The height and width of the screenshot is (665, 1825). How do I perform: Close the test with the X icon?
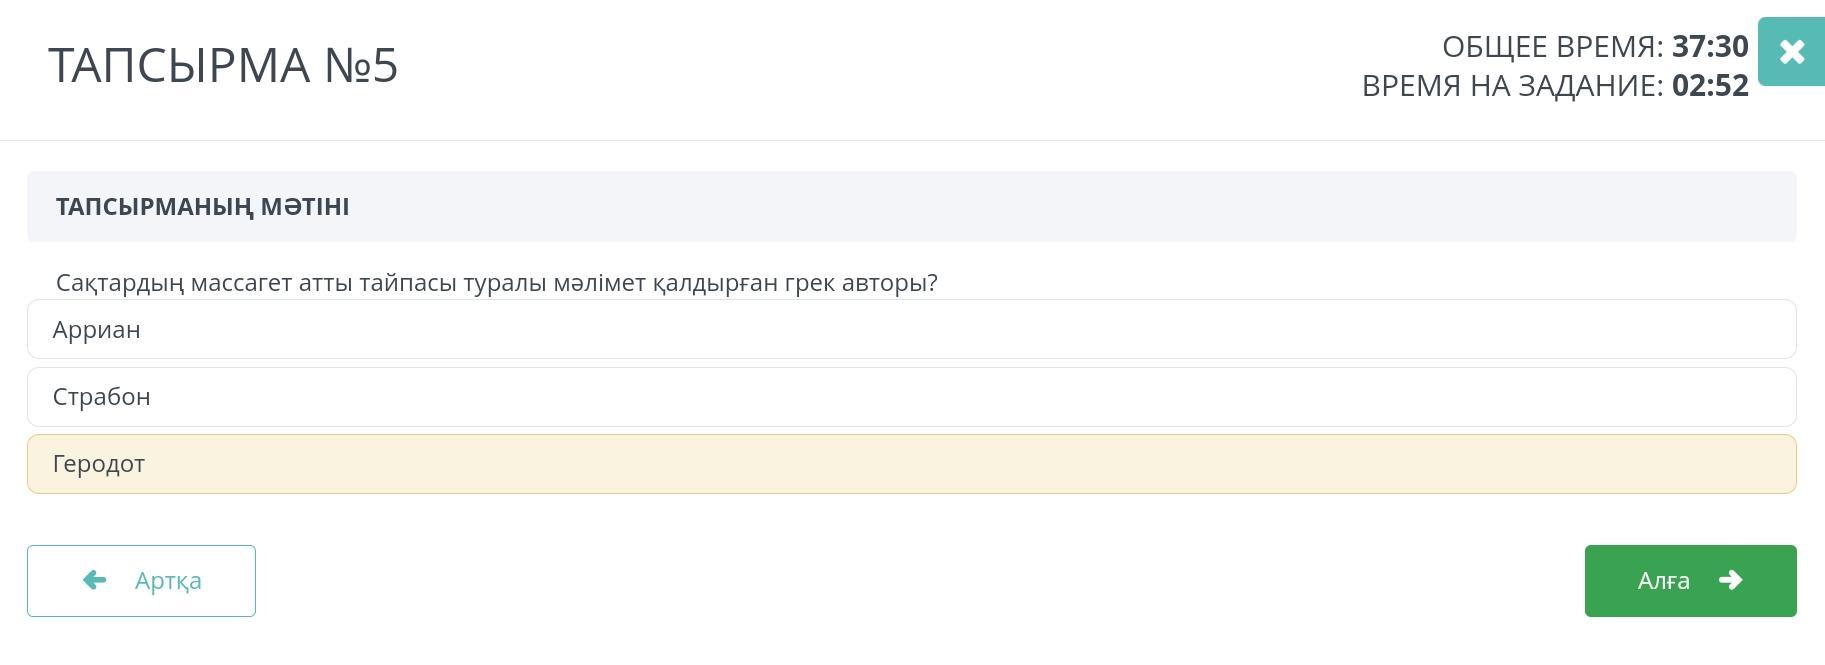click(x=1791, y=51)
